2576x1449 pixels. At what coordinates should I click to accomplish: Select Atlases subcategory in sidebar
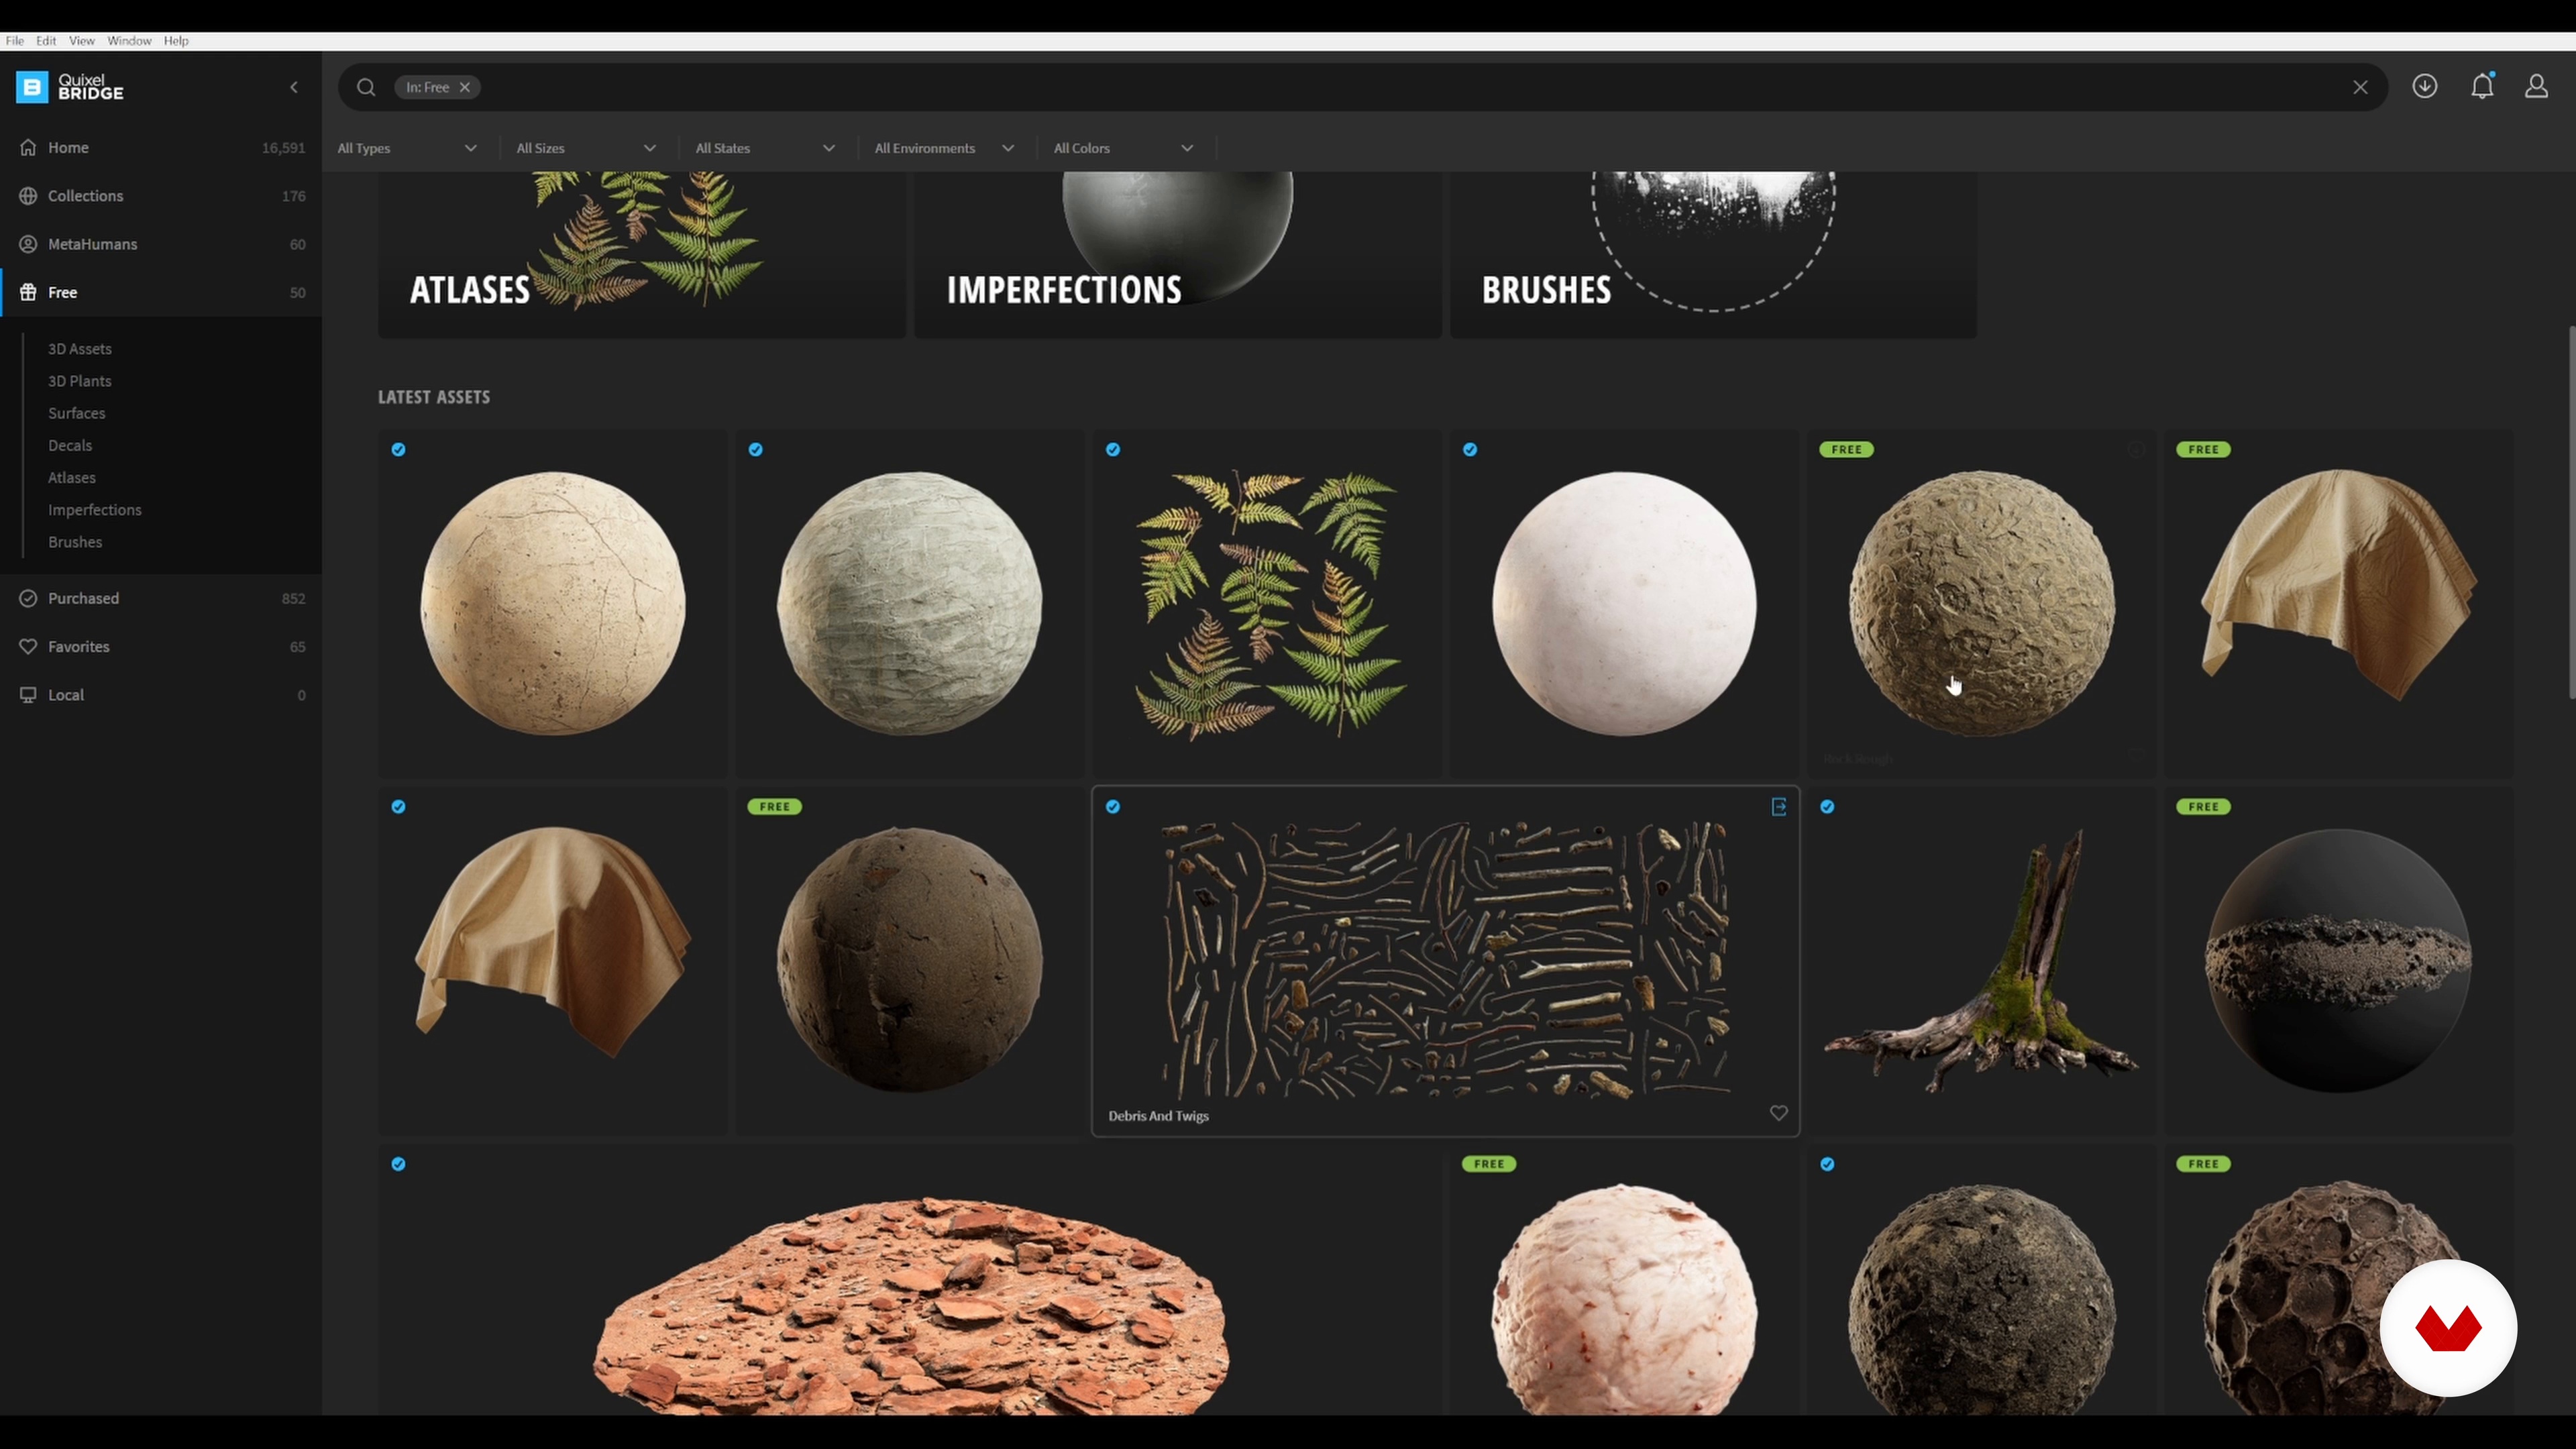pos(72,477)
